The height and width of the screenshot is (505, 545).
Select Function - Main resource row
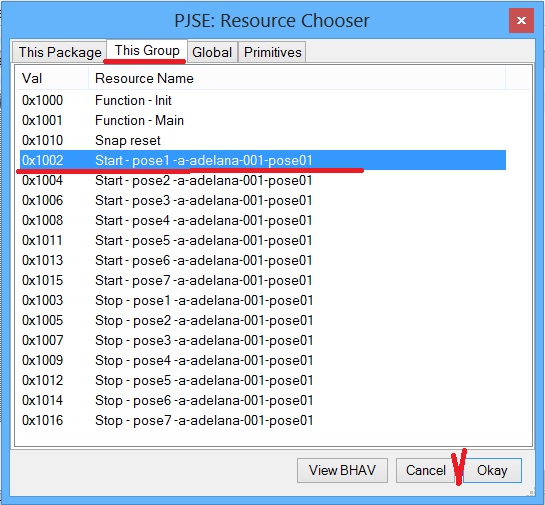click(x=262, y=120)
